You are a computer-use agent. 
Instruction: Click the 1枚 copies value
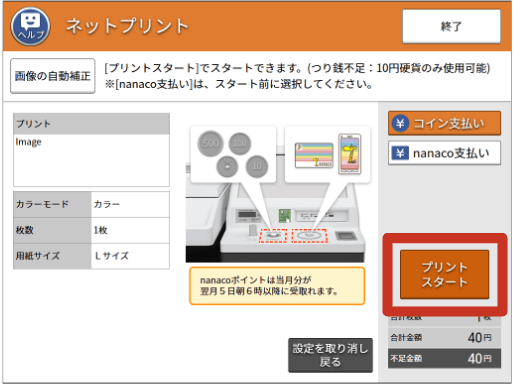click(130, 230)
